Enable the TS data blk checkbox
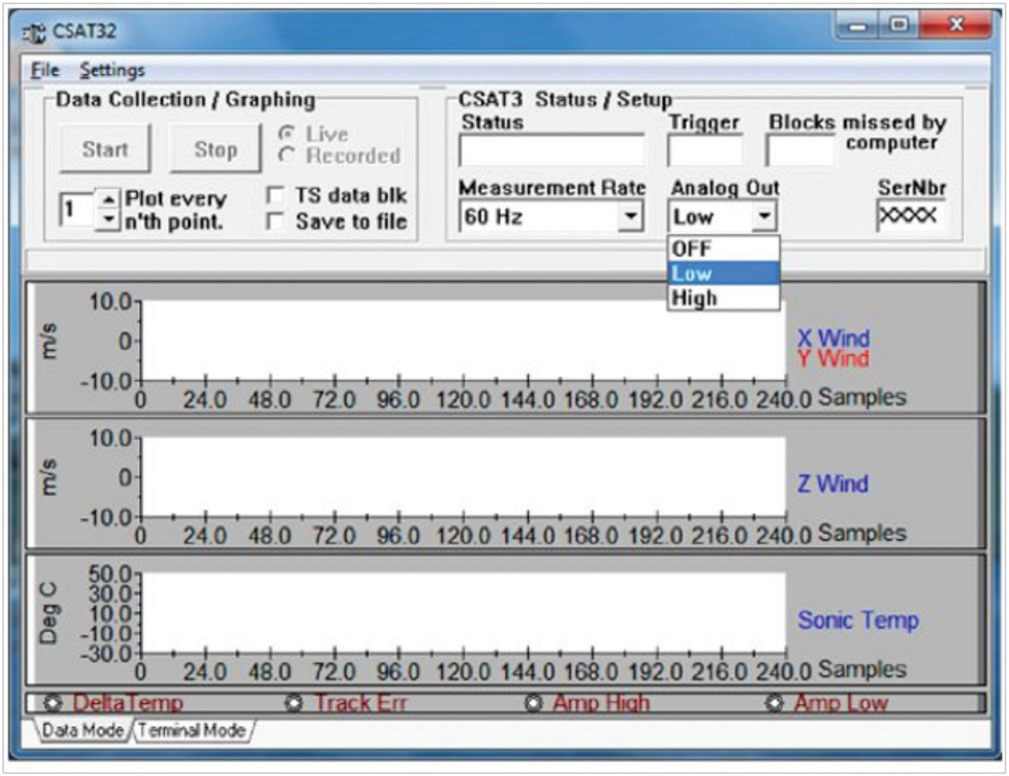The width and height of the screenshot is (1009, 776). [x=275, y=194]
